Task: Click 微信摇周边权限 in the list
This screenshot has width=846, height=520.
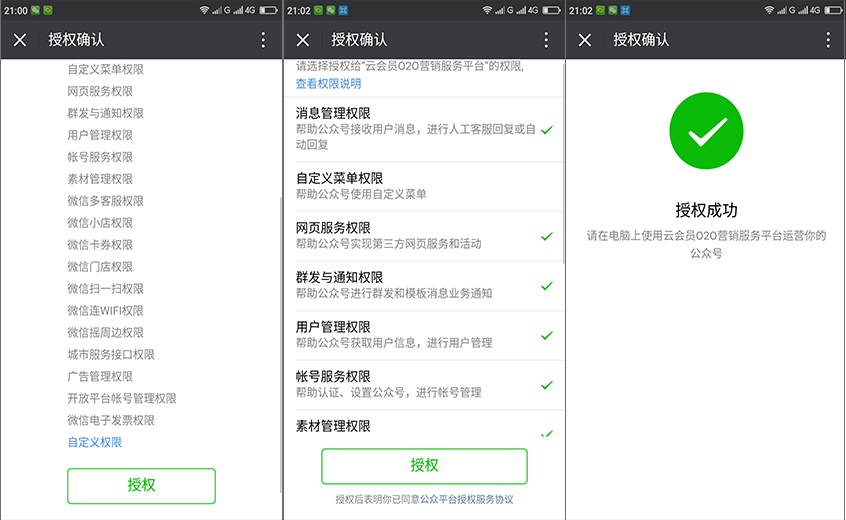Action: (106, 333)
